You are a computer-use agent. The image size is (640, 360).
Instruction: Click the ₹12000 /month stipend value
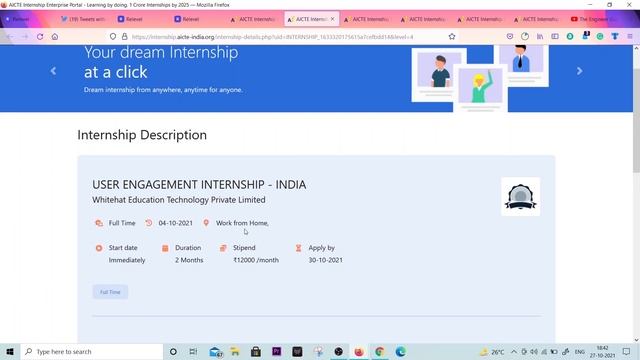point(256,260)
